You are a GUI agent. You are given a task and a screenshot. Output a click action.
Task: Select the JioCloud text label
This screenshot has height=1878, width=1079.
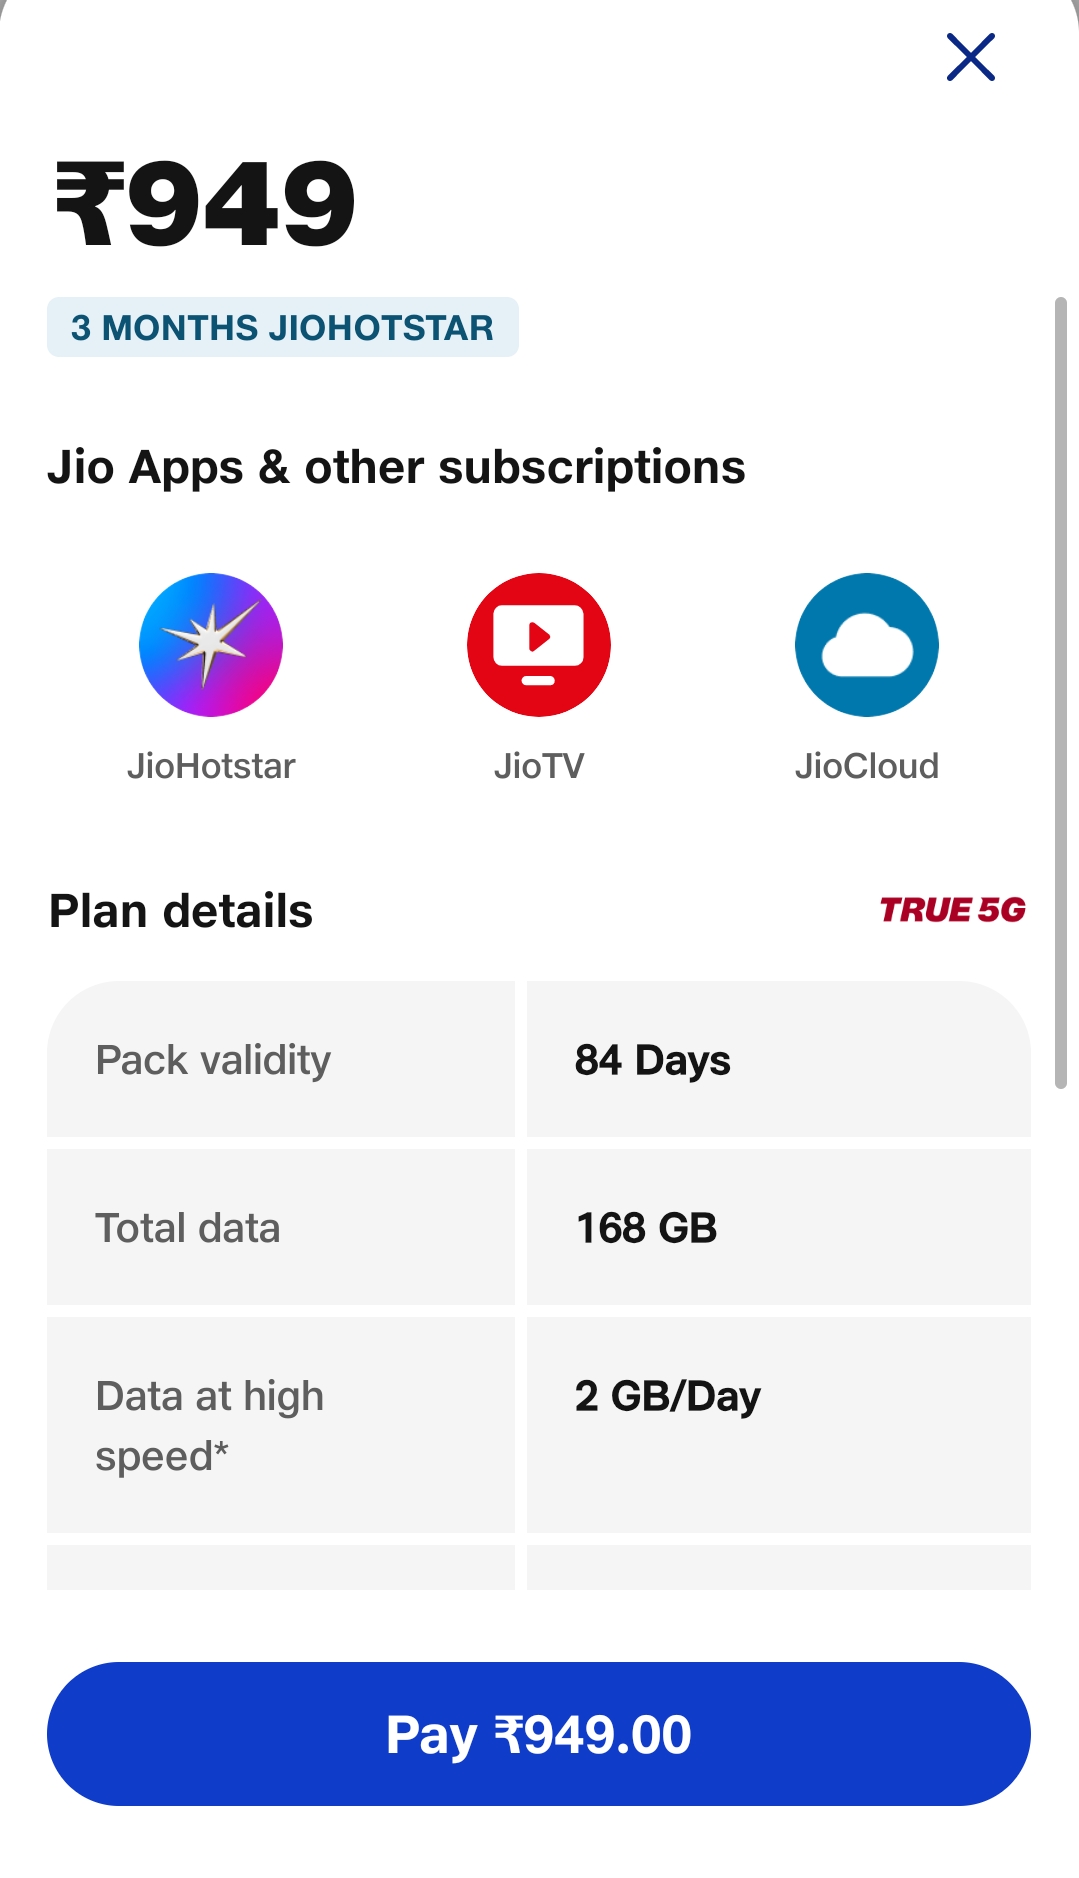click(x=867, y=766)
